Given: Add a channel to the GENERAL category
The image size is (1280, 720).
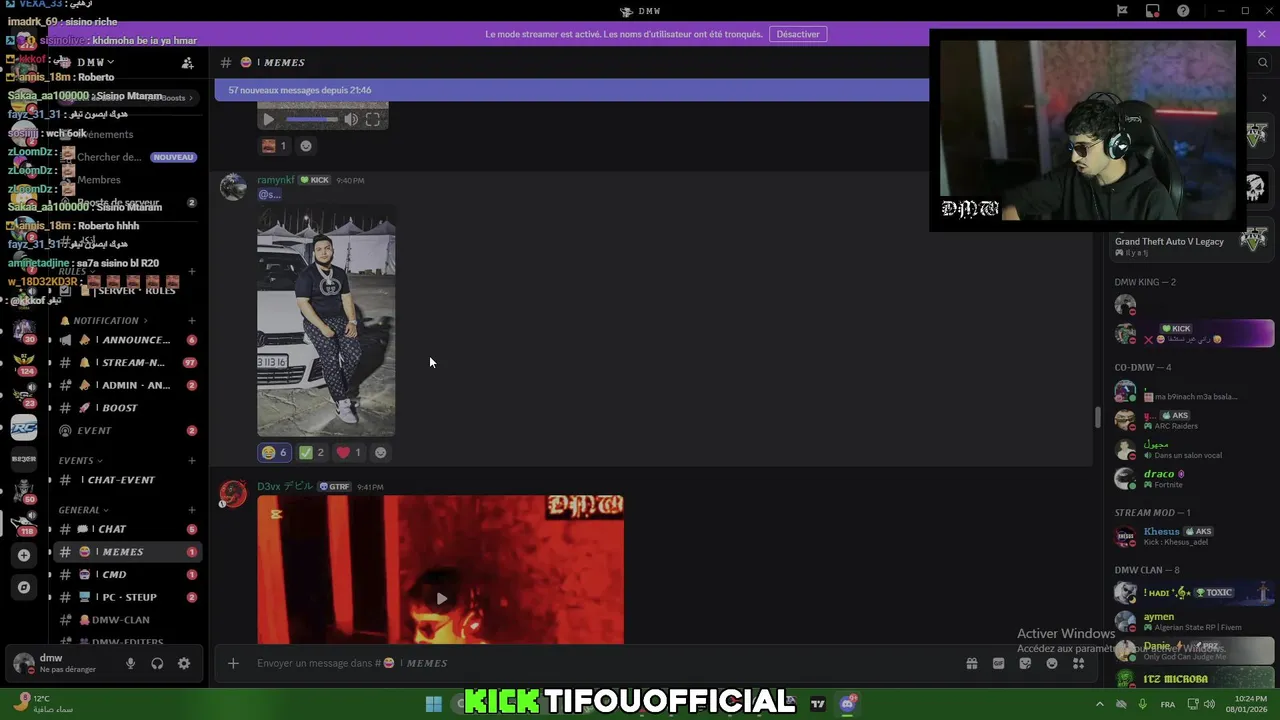Looking at the screenshot, I should coord(192,510).
